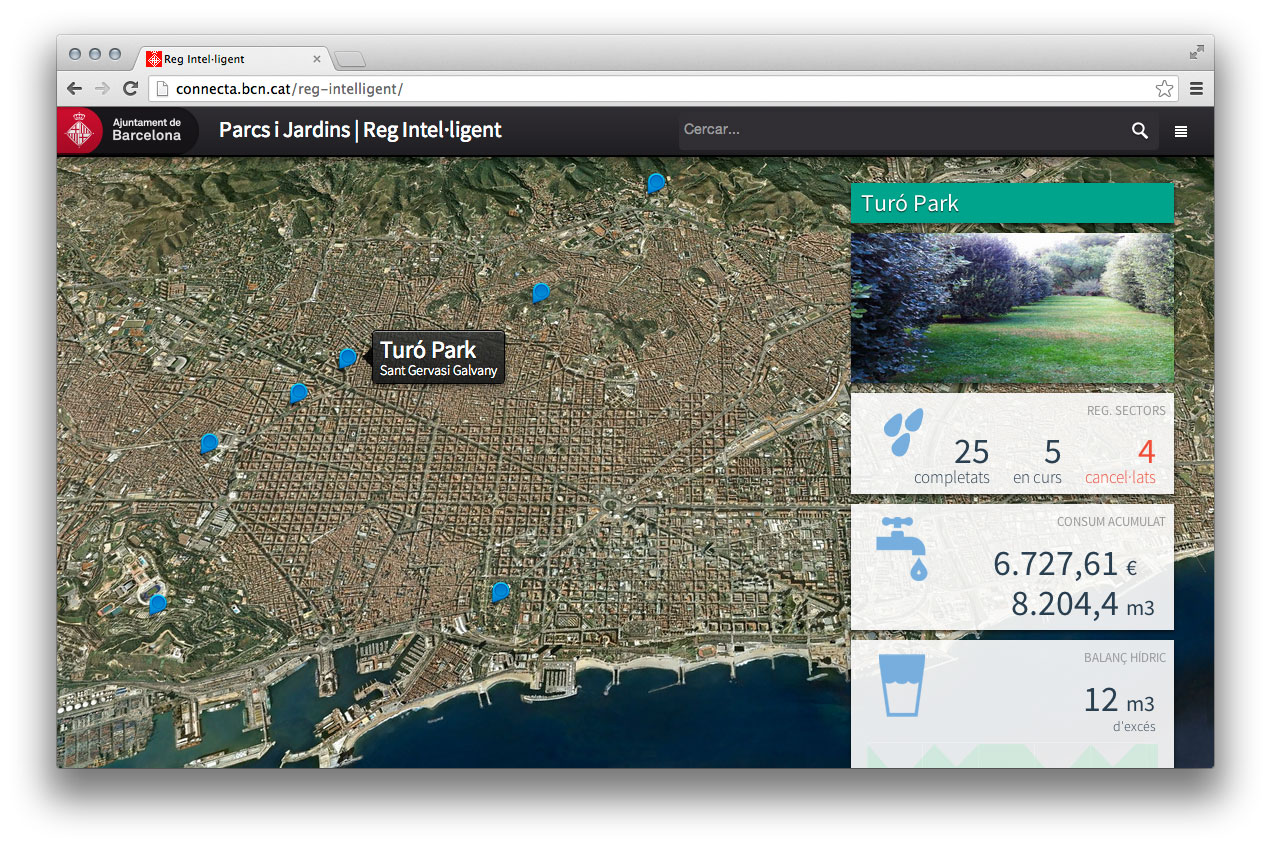The image size is (1271, 847).
Task: Reload the page with refresh icon
Action: pos(130,89)
